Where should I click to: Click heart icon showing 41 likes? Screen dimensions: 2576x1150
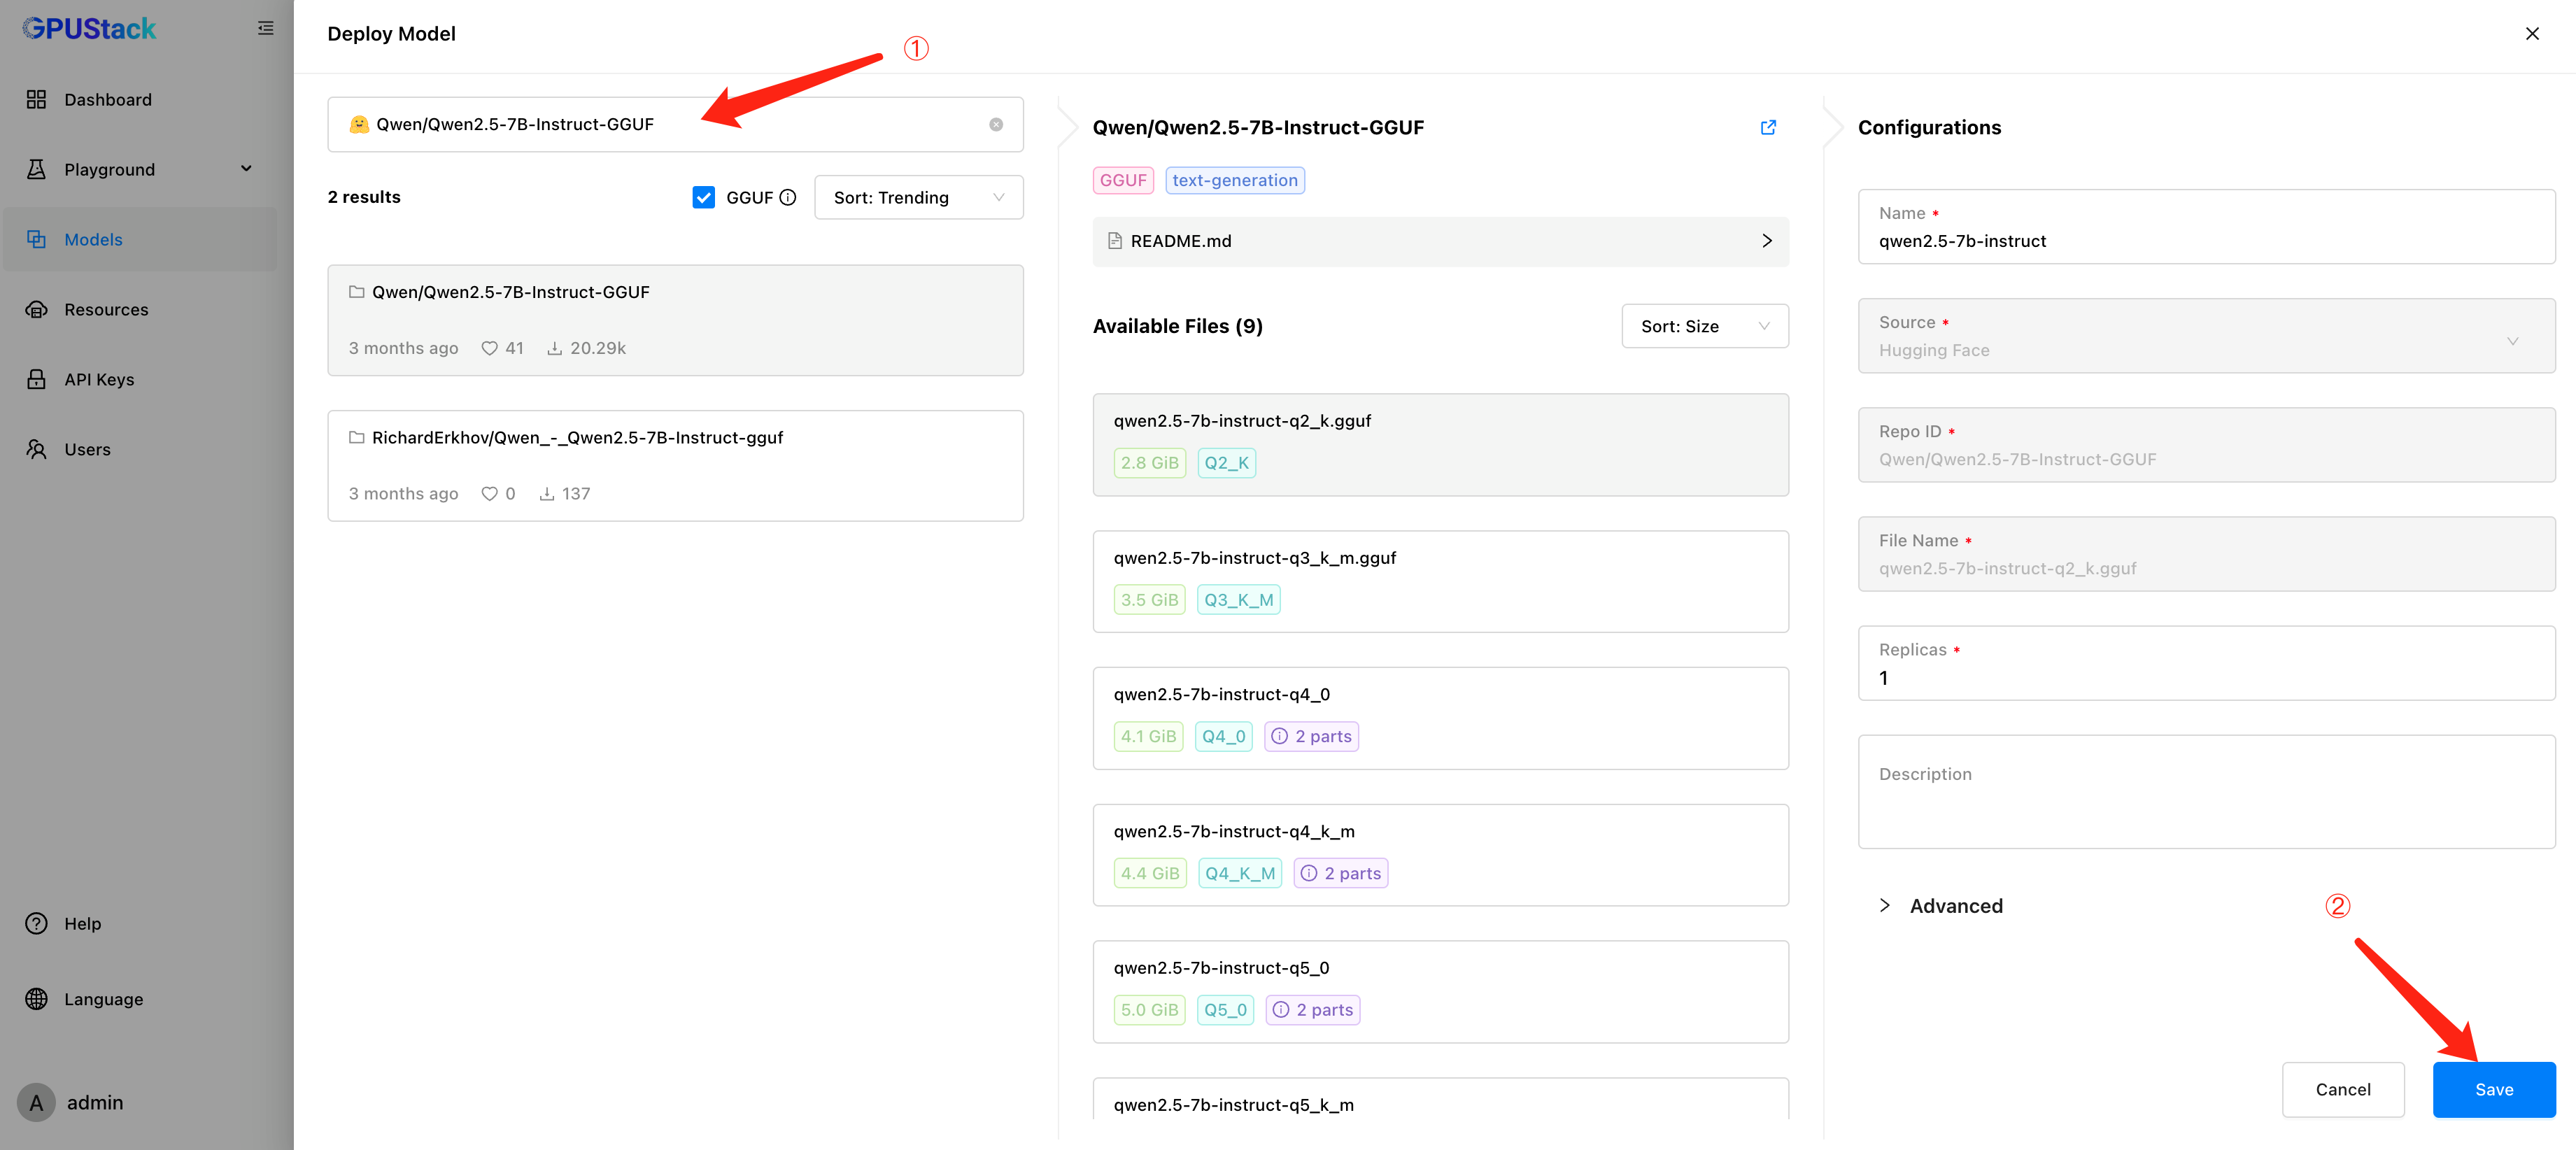point(489,348)
